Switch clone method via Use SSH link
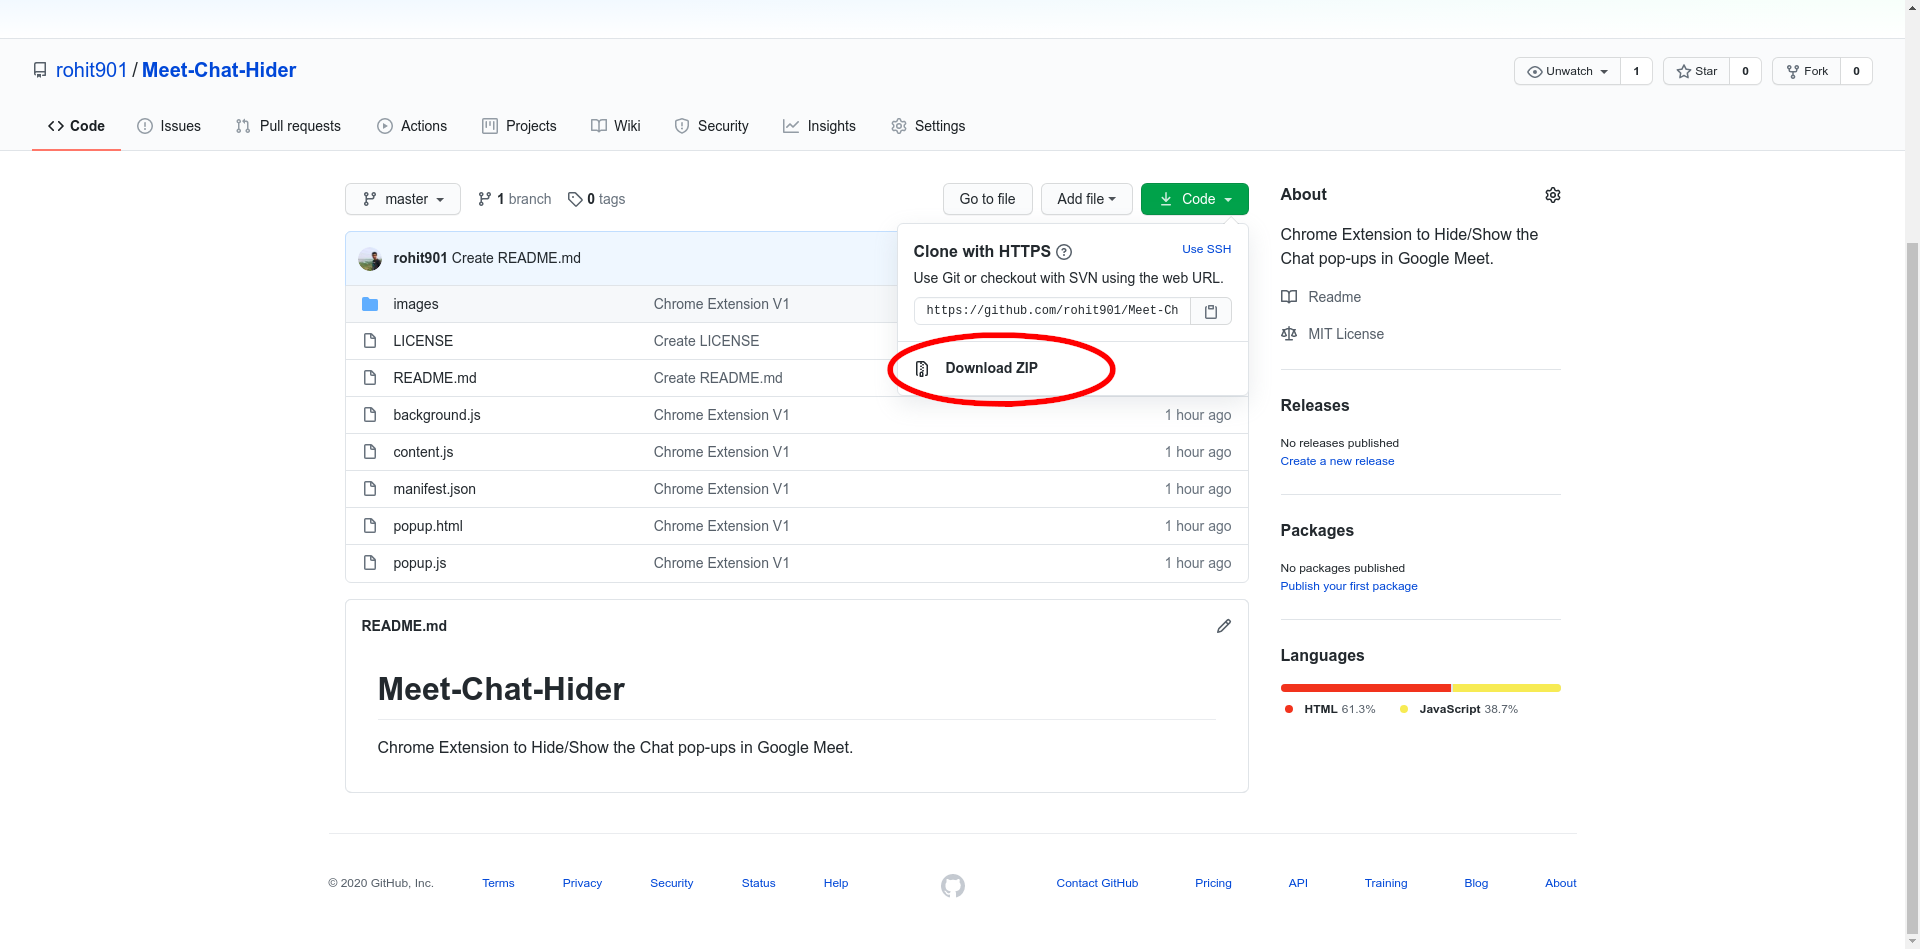Viewport: 1920px width, 949px height. tap(1206, 249)
